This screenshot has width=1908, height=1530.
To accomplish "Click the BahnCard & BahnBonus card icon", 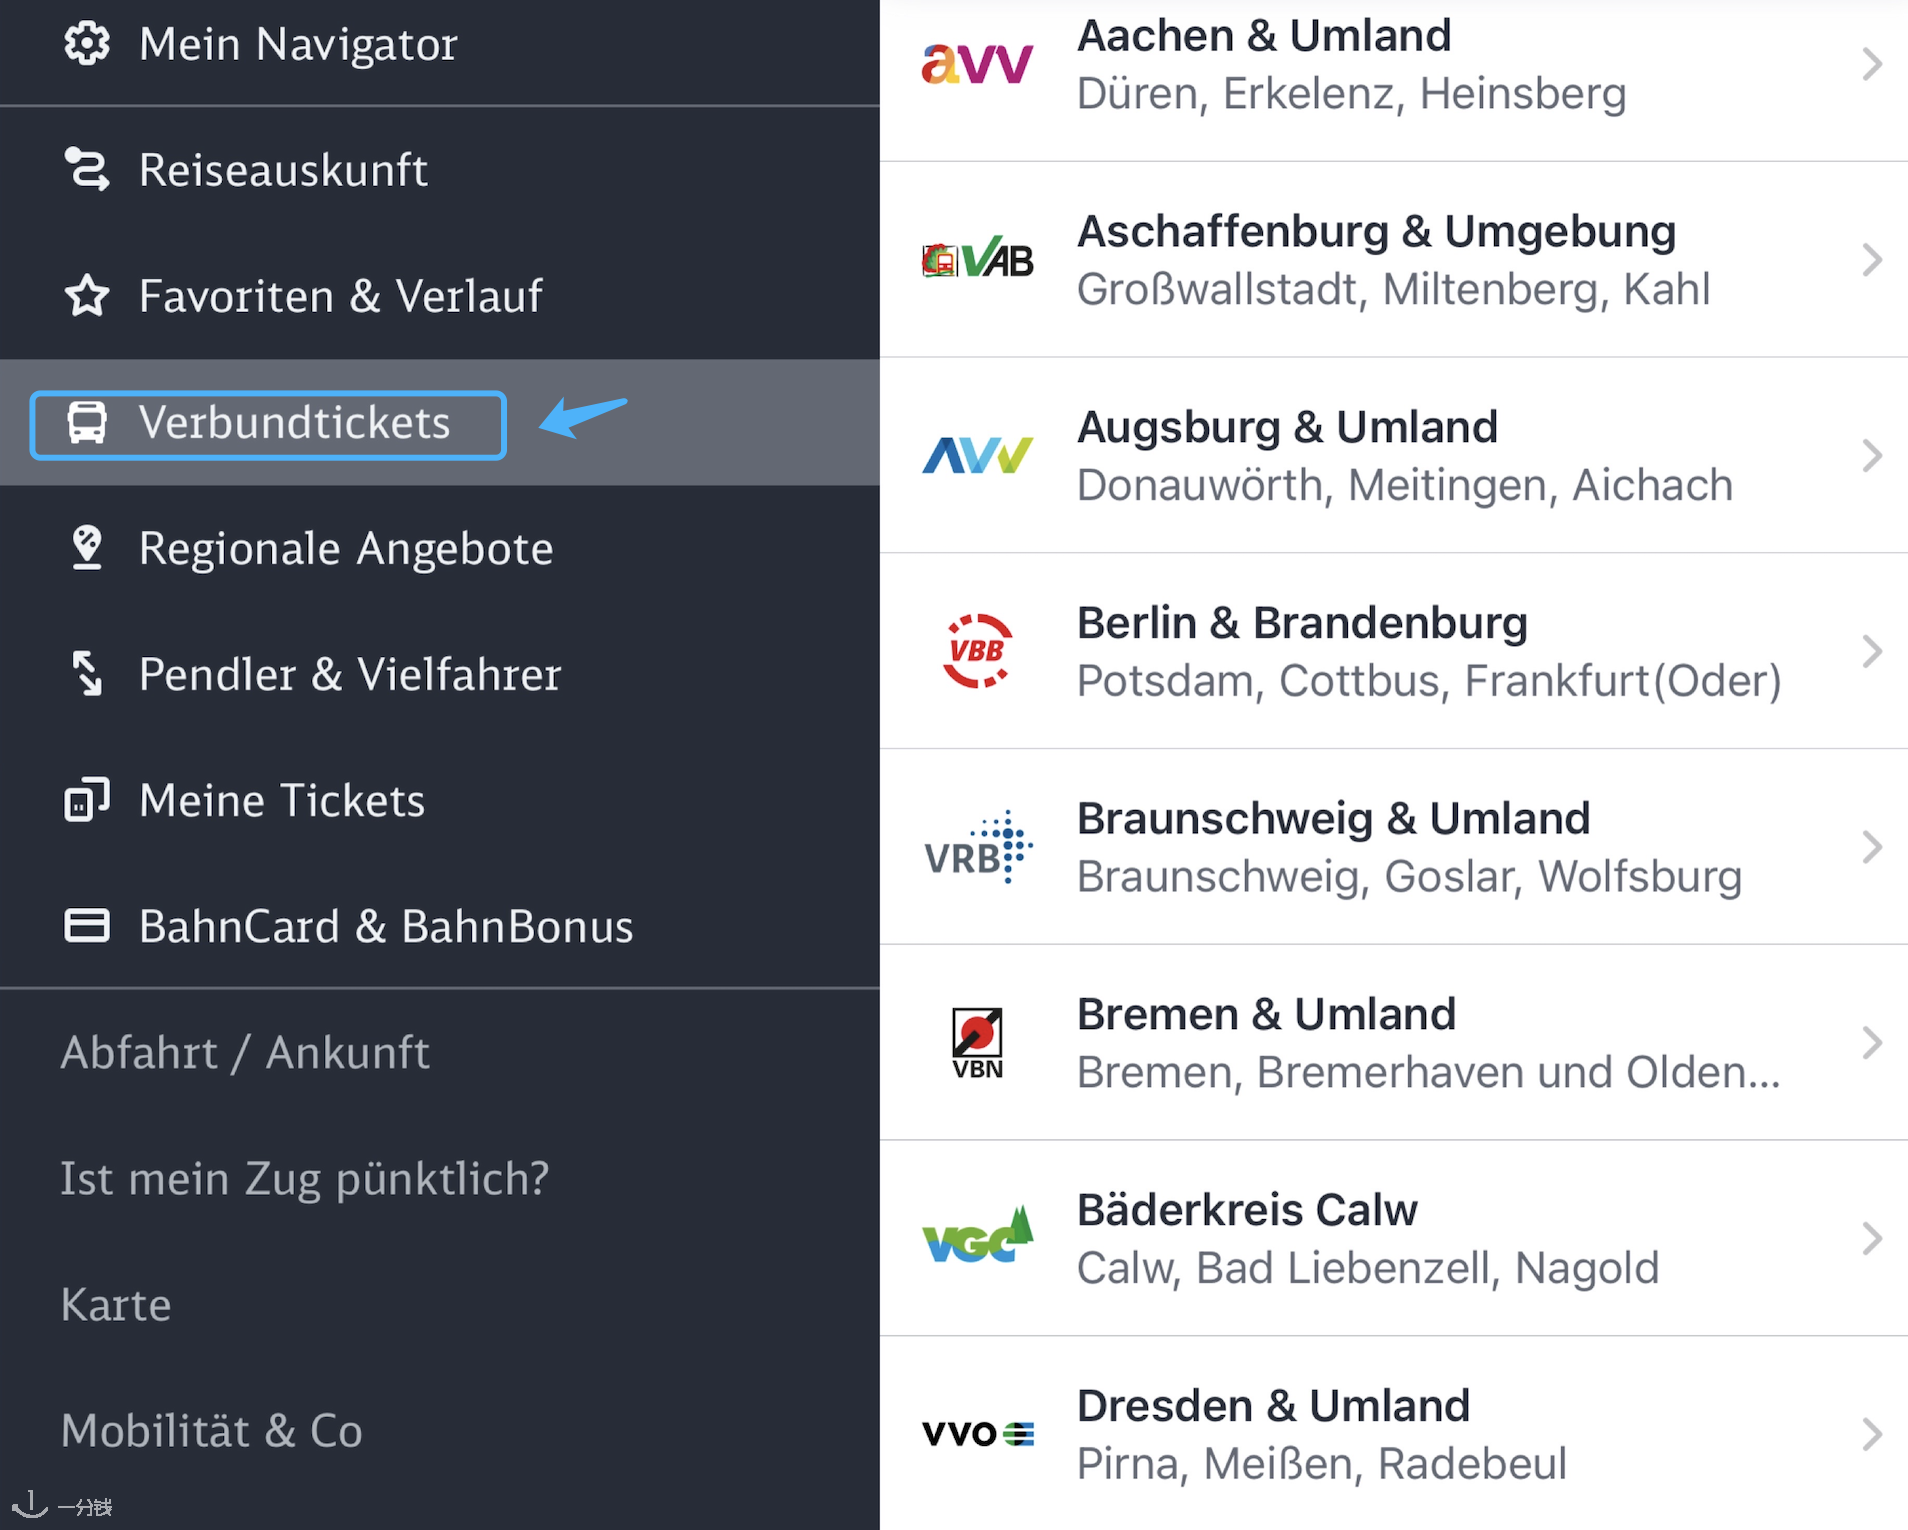I will 87,926.
